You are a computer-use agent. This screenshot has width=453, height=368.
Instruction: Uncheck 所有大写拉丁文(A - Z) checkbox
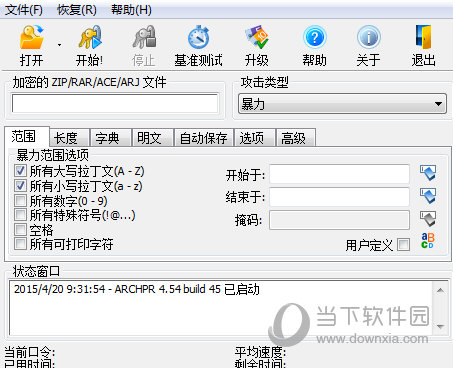[20, 171]
